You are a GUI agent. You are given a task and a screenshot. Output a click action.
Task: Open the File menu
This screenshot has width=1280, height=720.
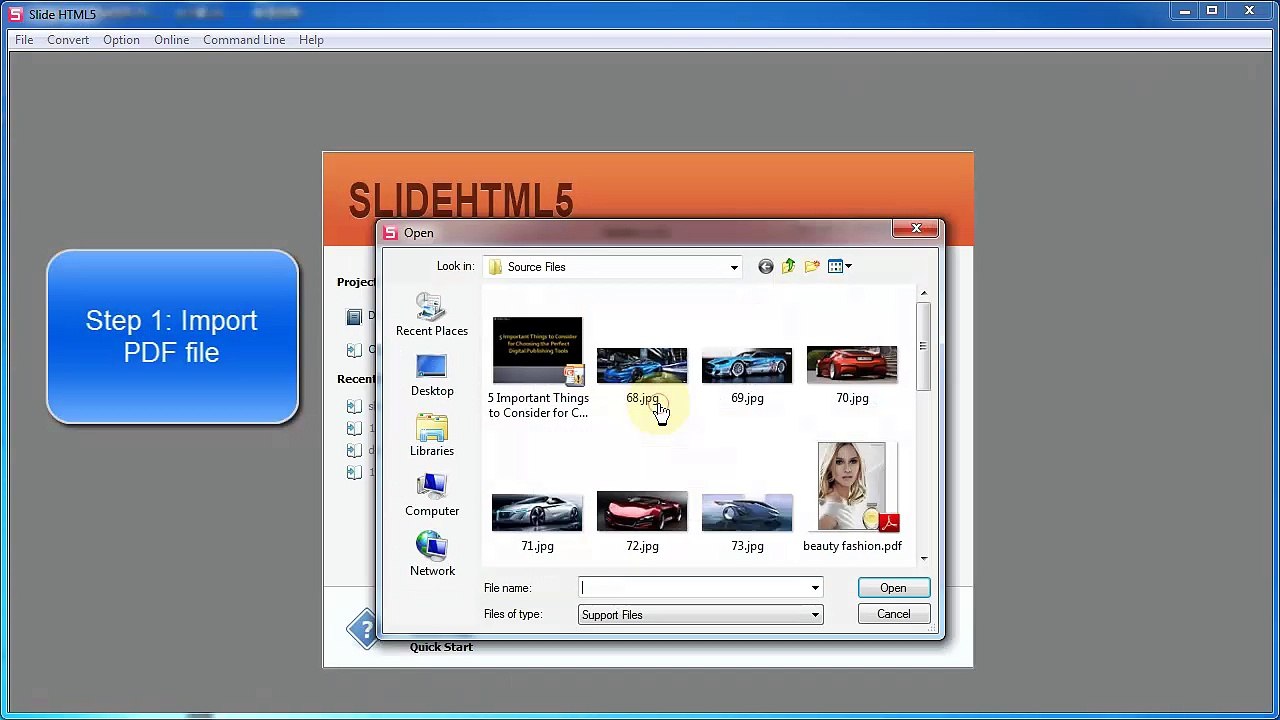tap(24, 40)
